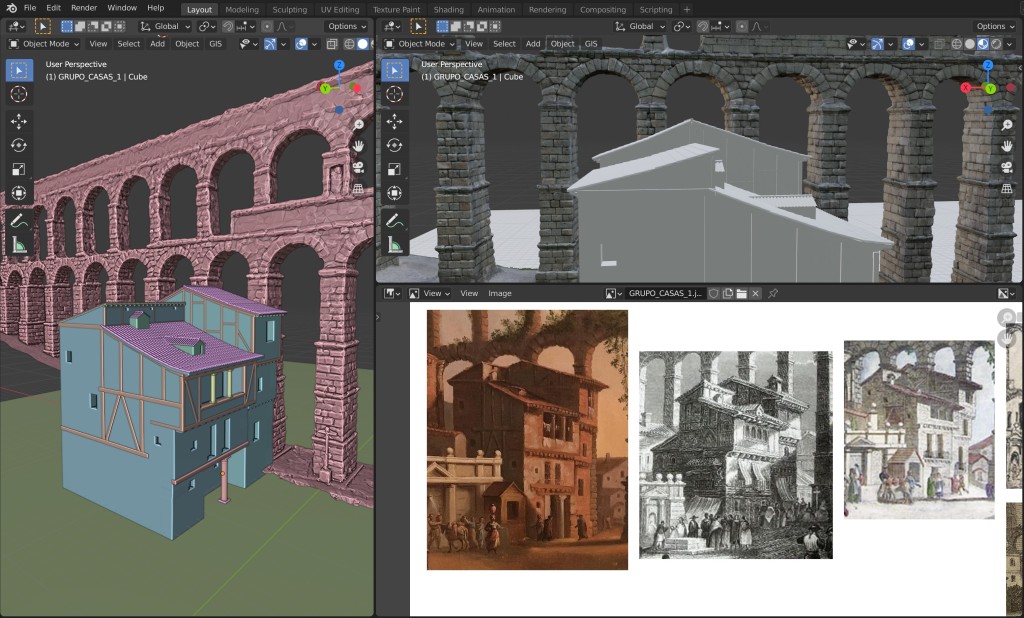This screenshot has width=1024, height=618.
Task: Open the Image menu in the image editor
Action: (499, 294)
